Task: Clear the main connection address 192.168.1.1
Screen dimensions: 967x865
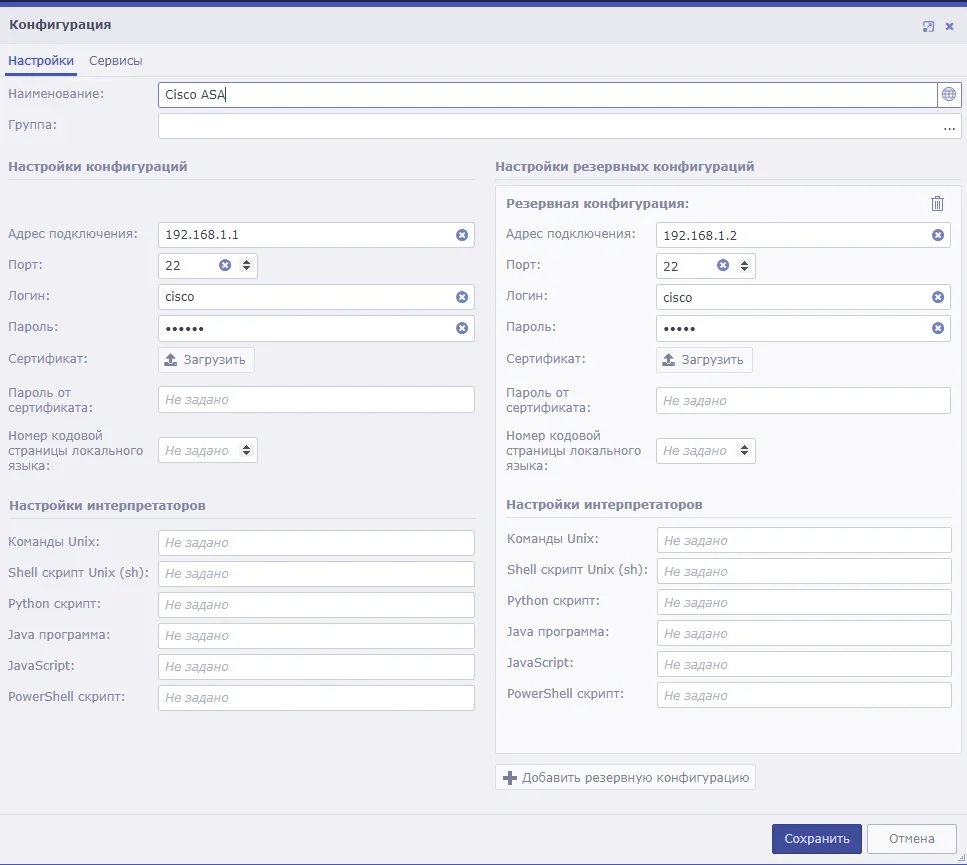Action: [x=462, y=235]
